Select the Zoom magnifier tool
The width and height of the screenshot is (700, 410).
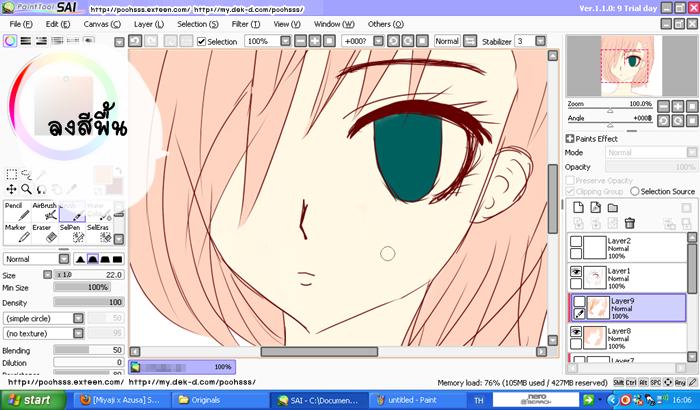point(26,189)
